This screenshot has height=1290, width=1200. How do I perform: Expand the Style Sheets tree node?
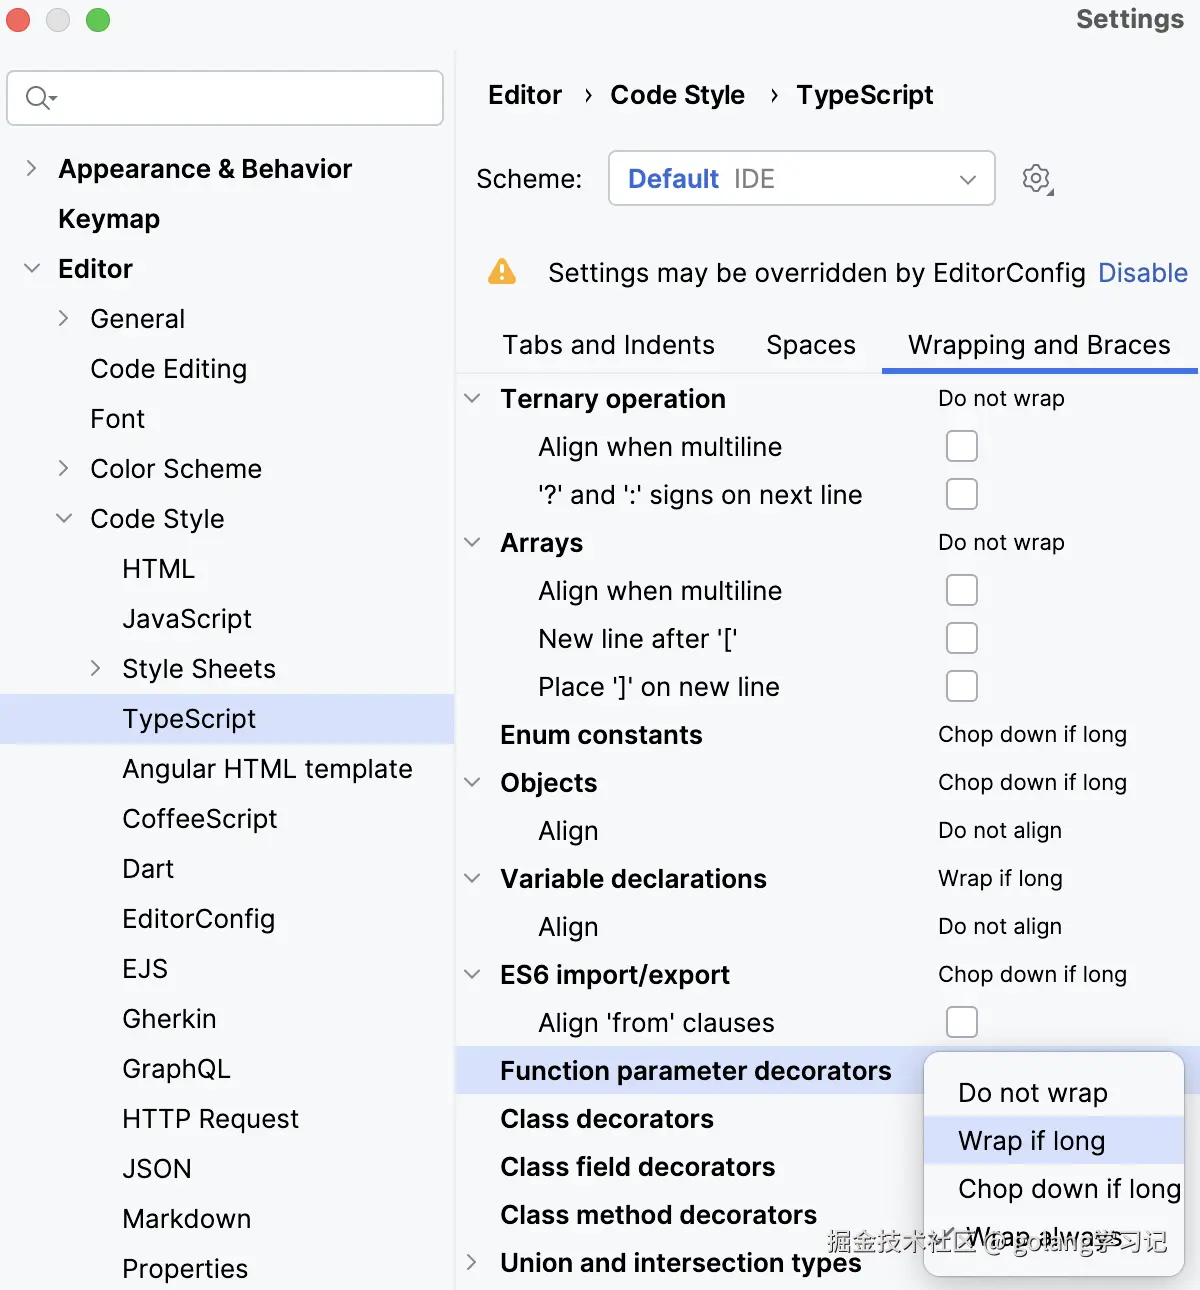point(95,668)
